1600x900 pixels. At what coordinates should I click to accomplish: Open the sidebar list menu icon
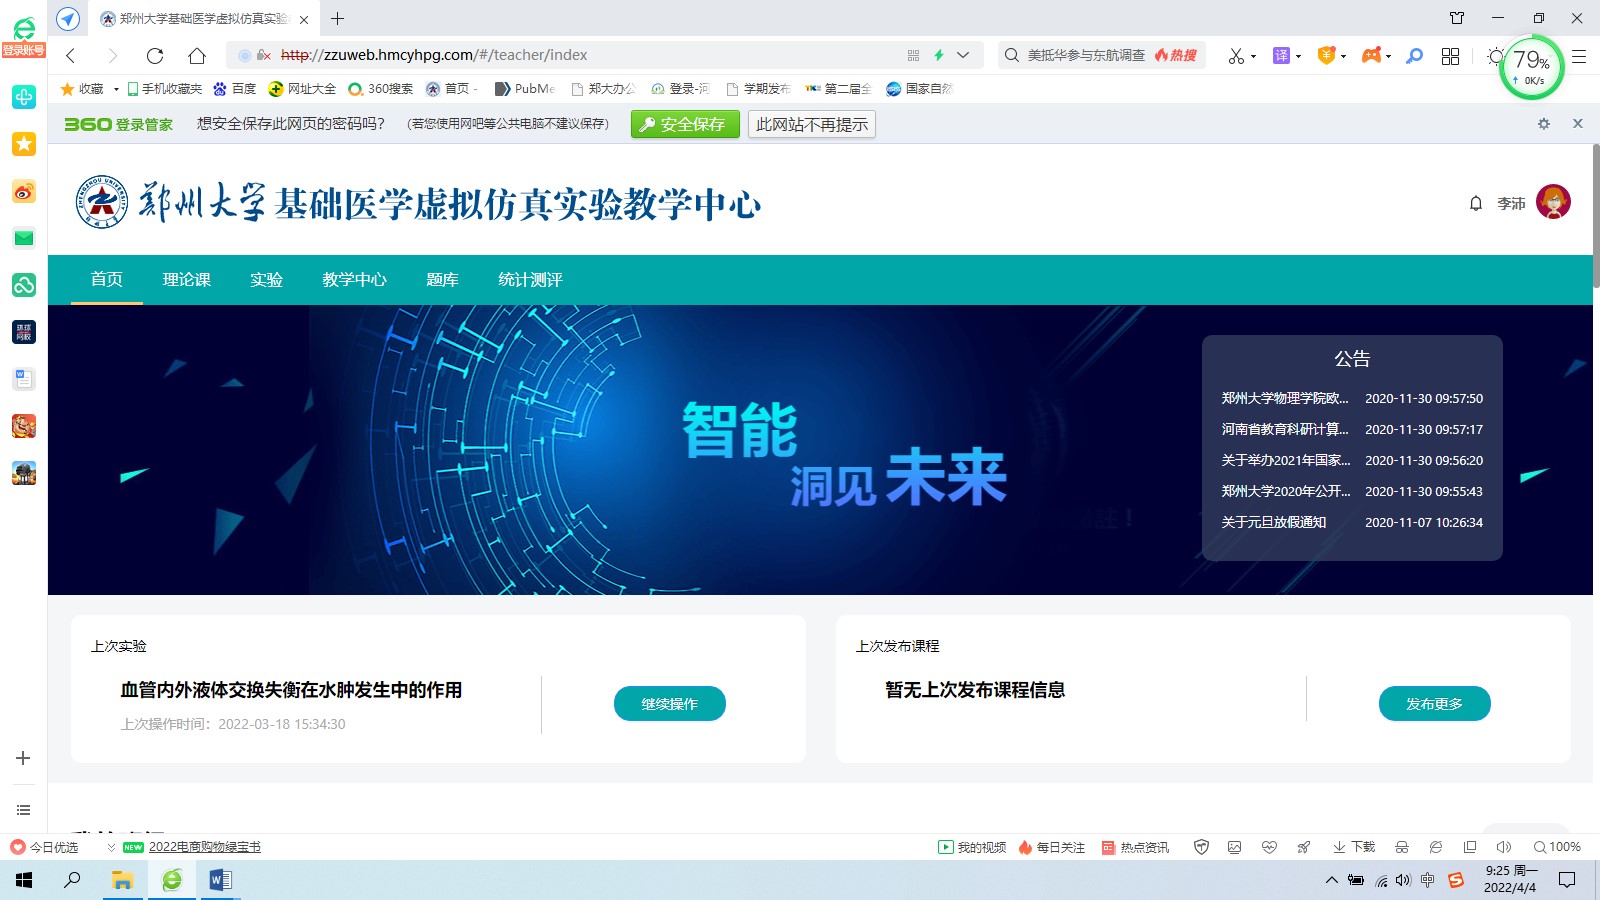click(x=23, y=810)
